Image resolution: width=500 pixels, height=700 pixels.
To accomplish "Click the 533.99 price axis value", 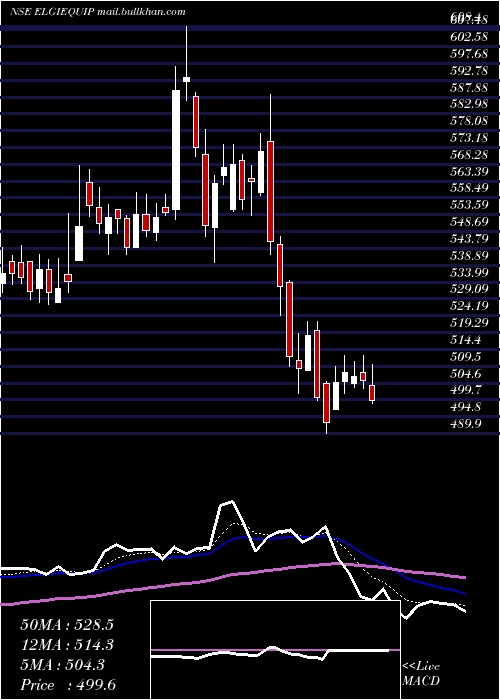I will coord(469,272).
